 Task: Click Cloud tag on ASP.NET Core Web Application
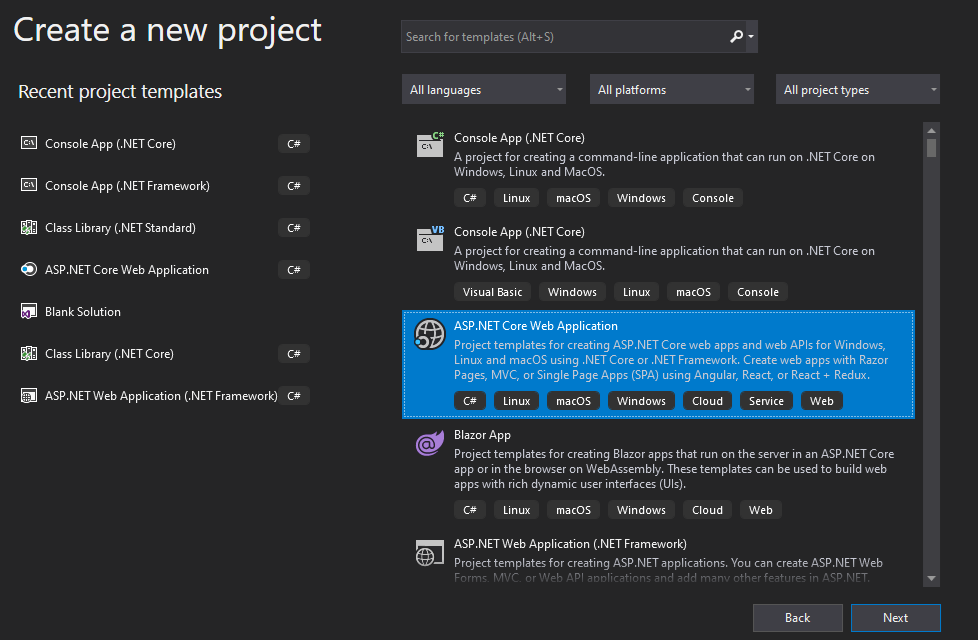[707, 401]
